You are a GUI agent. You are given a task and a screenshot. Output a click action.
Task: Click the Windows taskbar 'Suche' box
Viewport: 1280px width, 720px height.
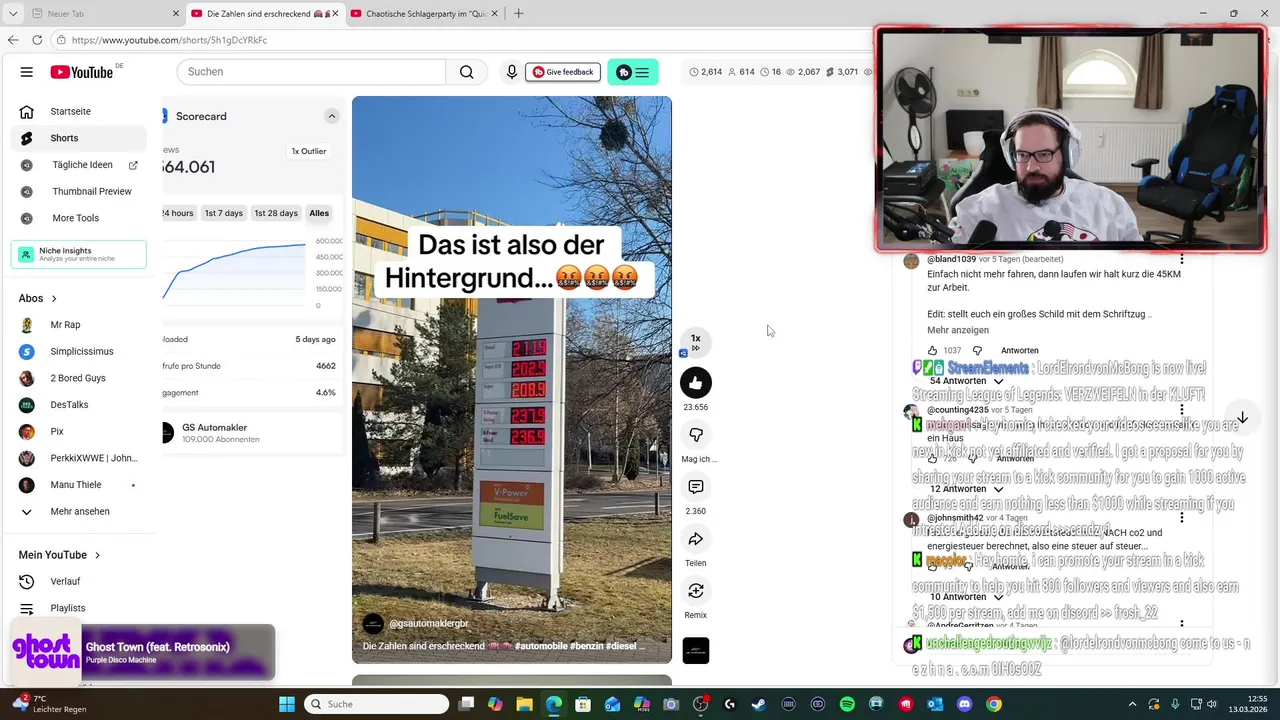click(x=376, y=704)
